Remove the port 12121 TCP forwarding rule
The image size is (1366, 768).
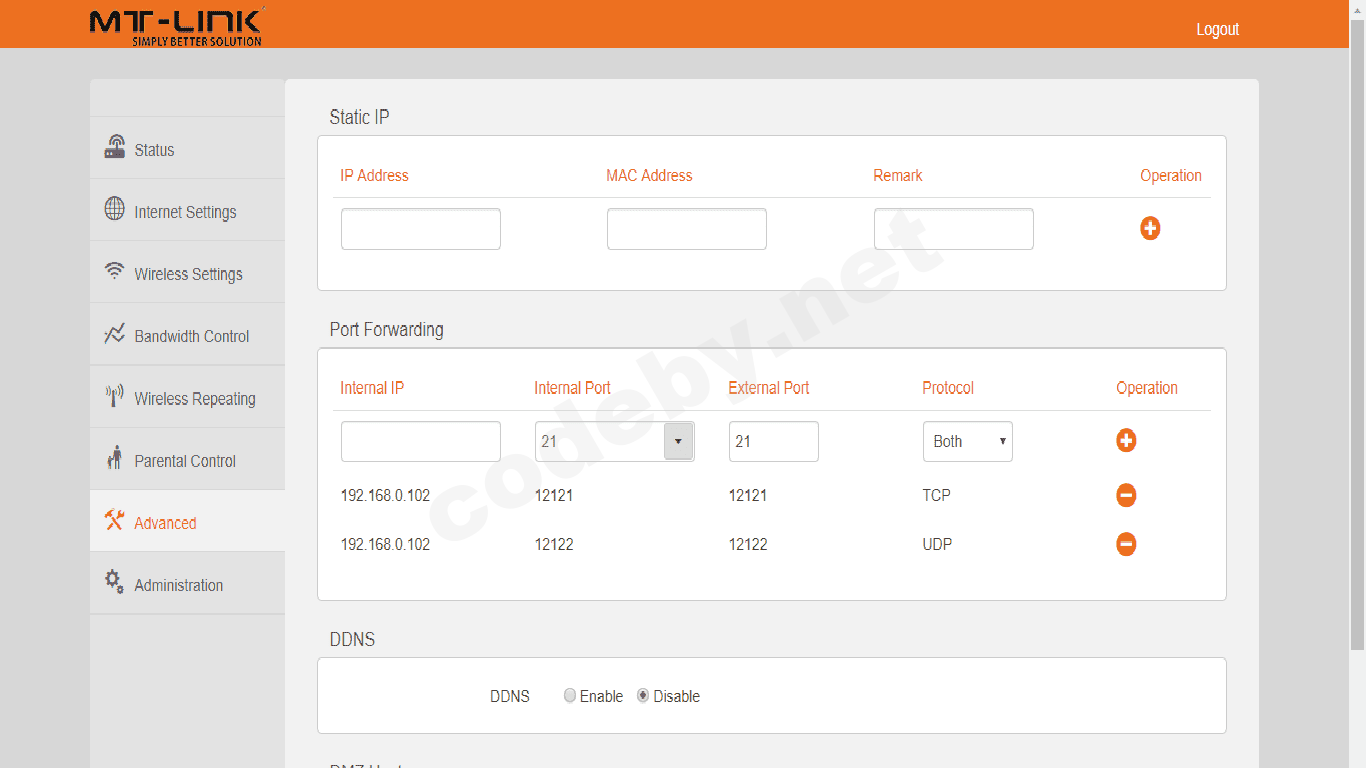(x=1126, y=495)
